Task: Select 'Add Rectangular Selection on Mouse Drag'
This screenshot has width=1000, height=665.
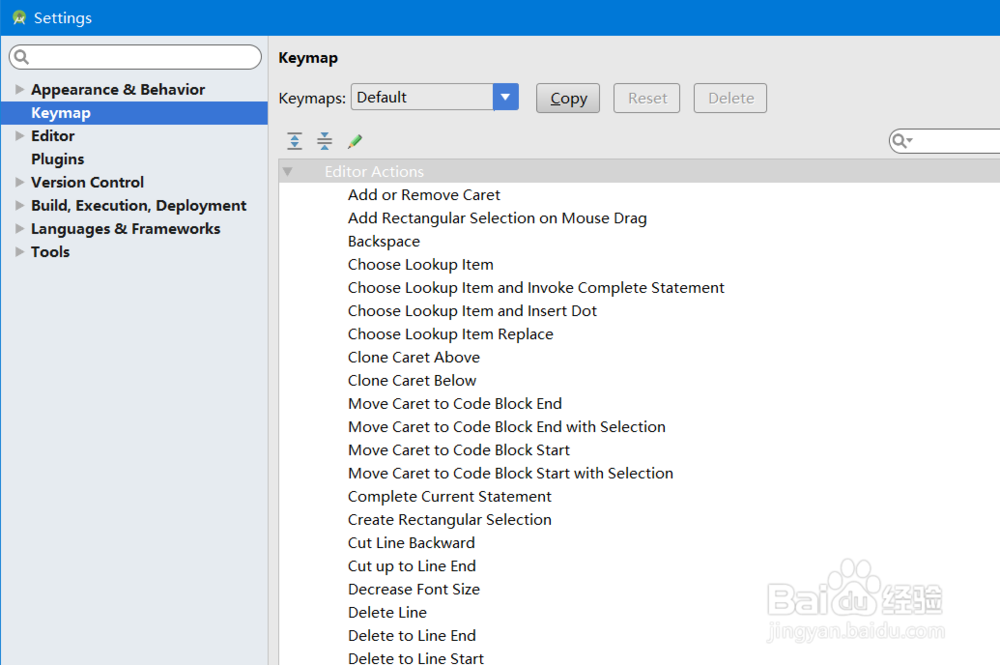Action: pos(497,218)
